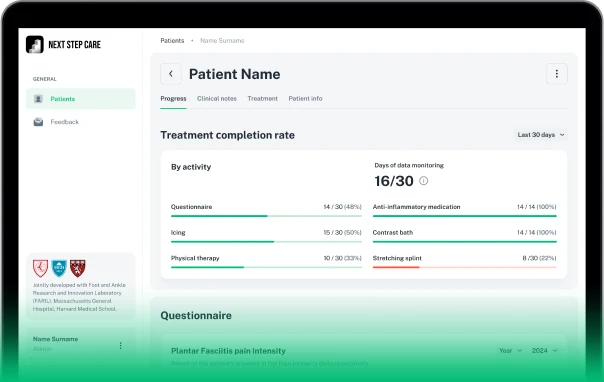Image resolution: width=604 pixels, height=382 pixels.
Task: Click the Patients person icon in sidebar
Action: [38, 99]
